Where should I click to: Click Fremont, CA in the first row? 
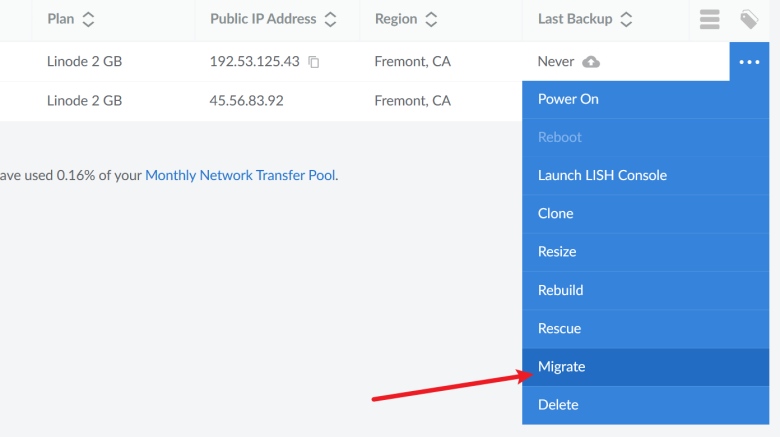tap(412, 61)
